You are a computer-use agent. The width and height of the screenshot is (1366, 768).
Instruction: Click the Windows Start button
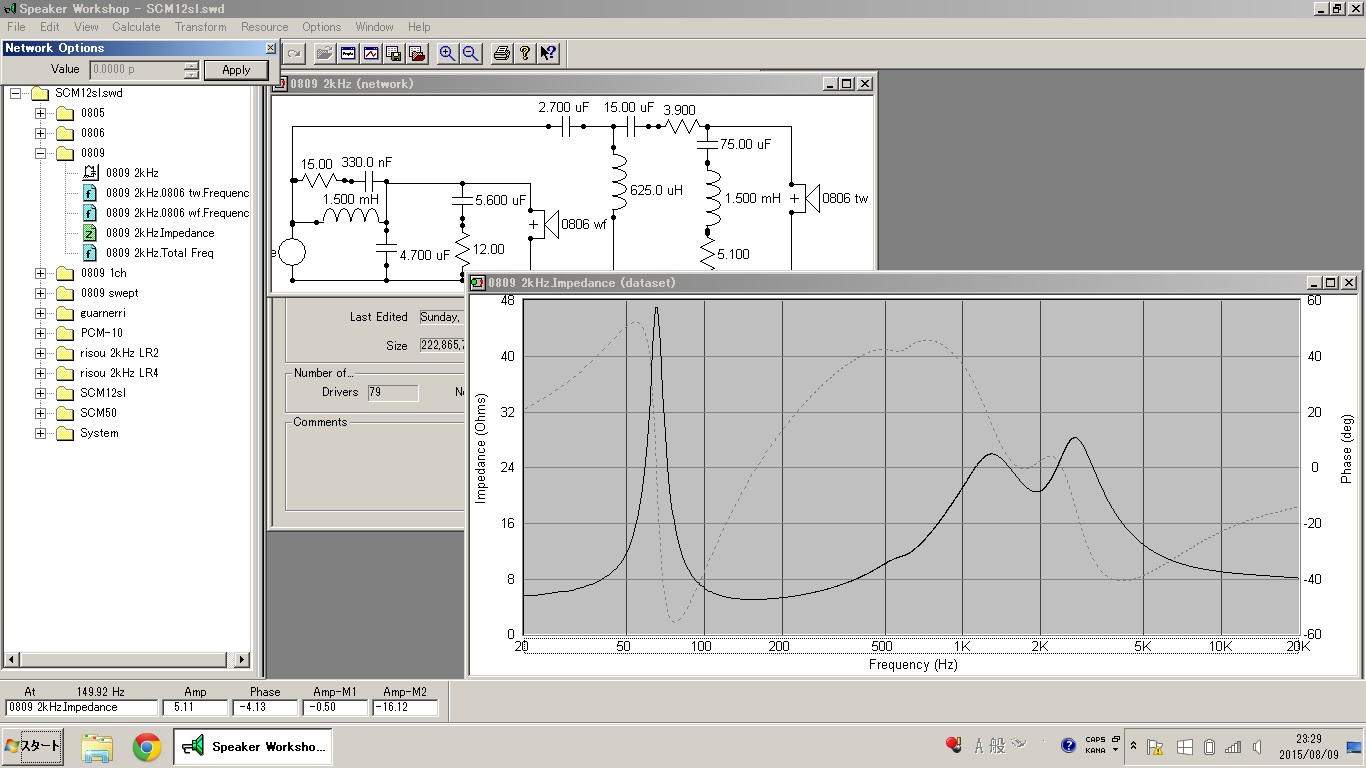point(33,746)
